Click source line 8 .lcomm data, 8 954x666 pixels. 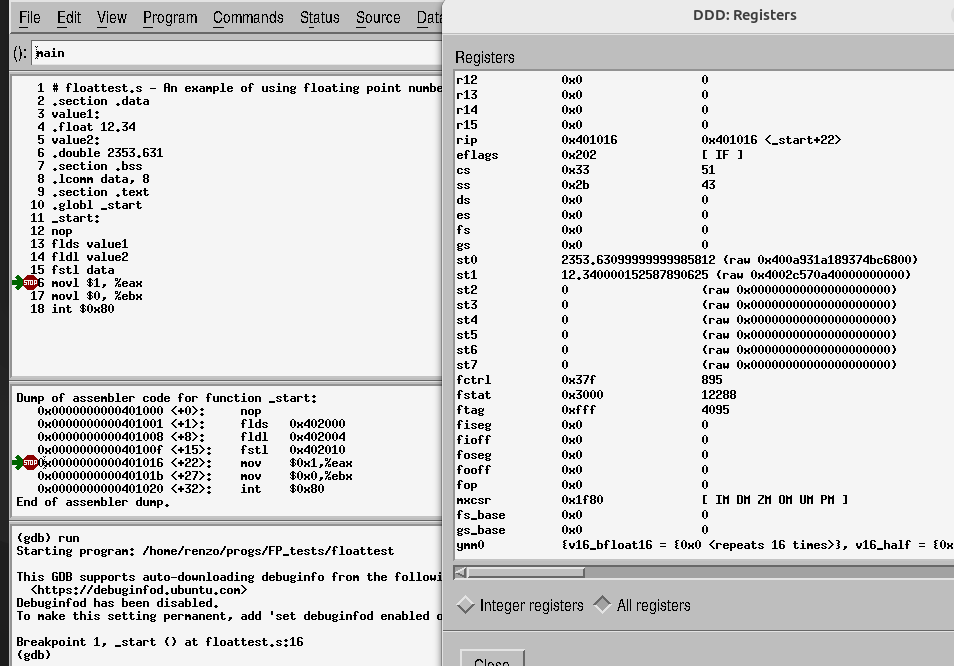pos(100,179)
